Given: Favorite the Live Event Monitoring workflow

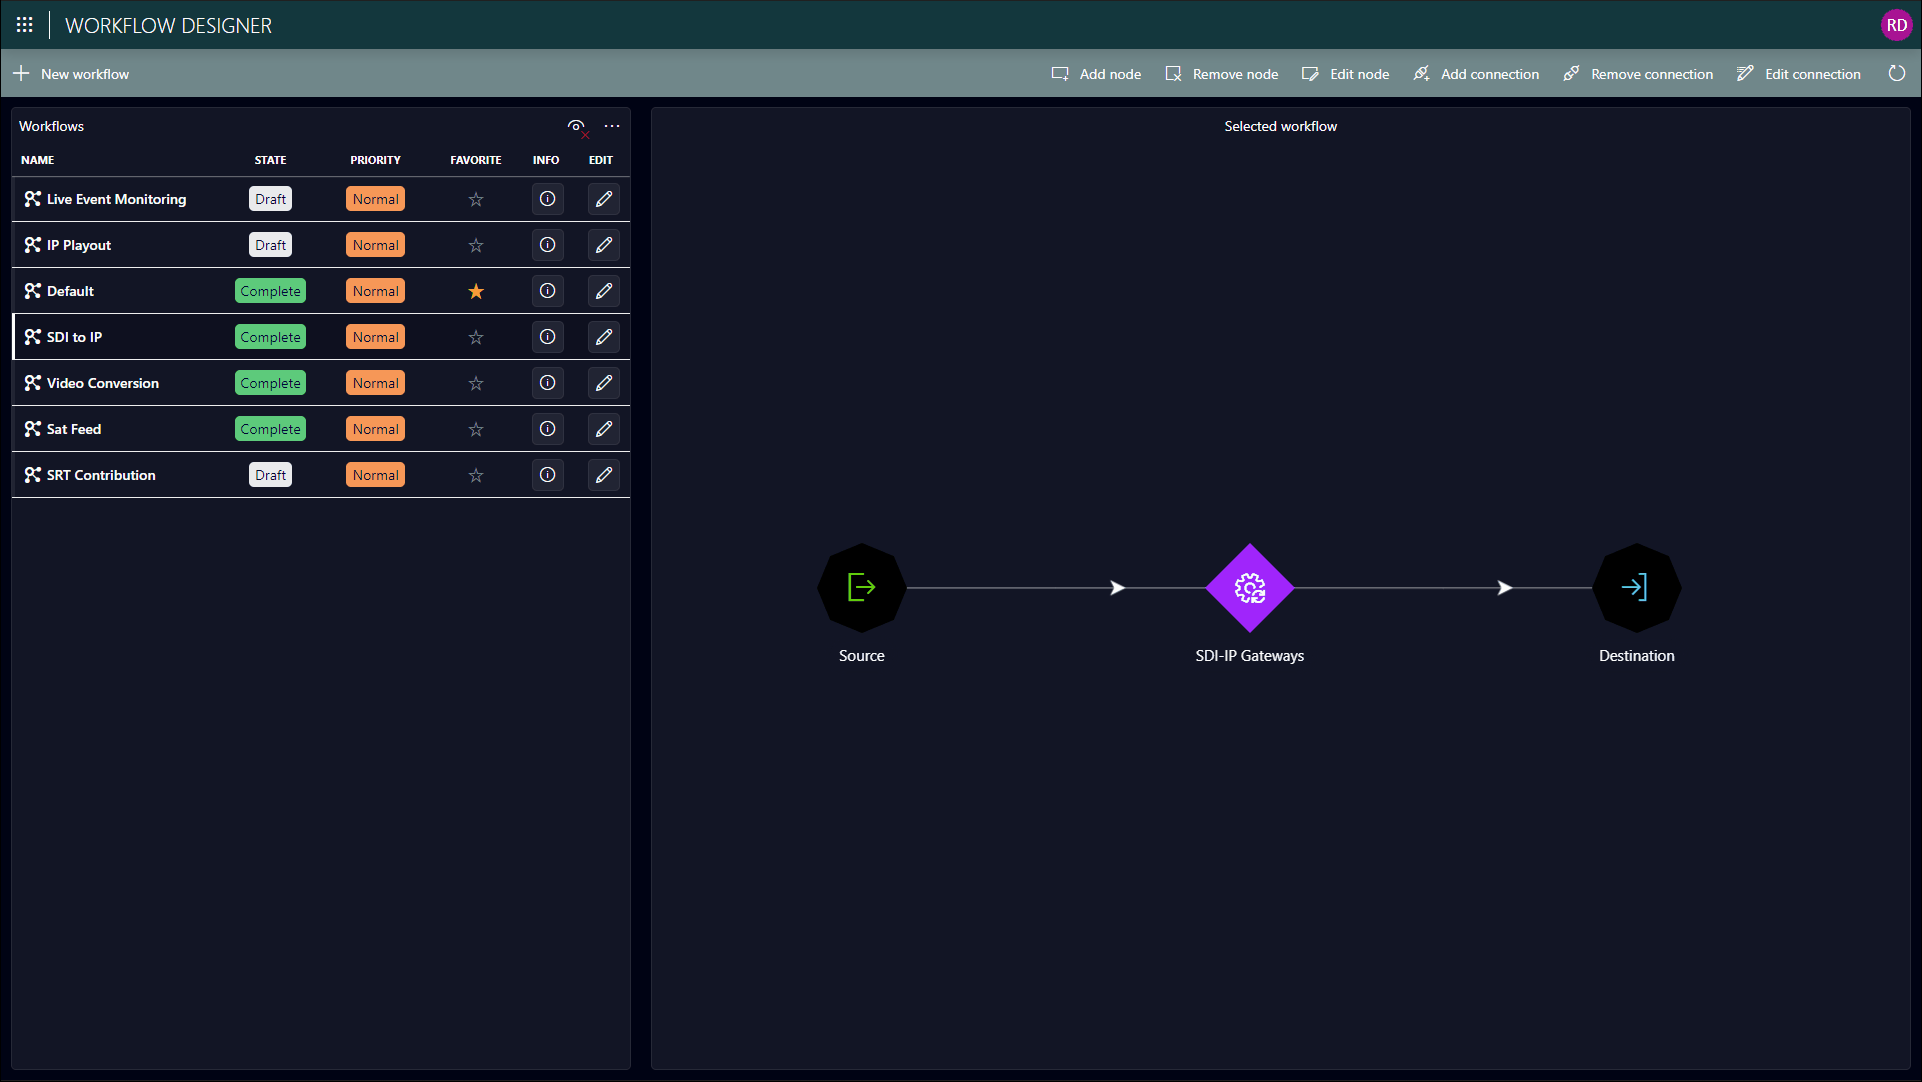Looking at the screenshot, I should tap(476, 199).
